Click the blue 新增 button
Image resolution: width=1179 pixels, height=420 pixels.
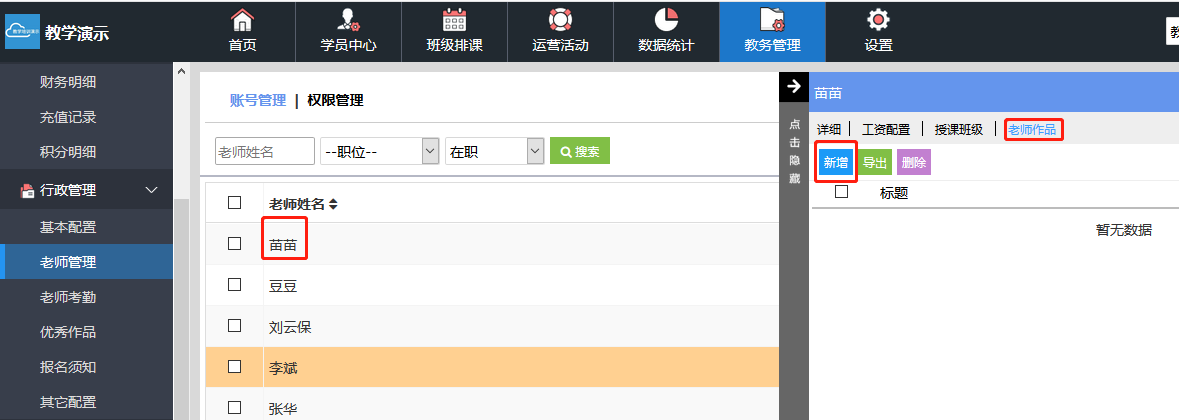coord(835,163)
